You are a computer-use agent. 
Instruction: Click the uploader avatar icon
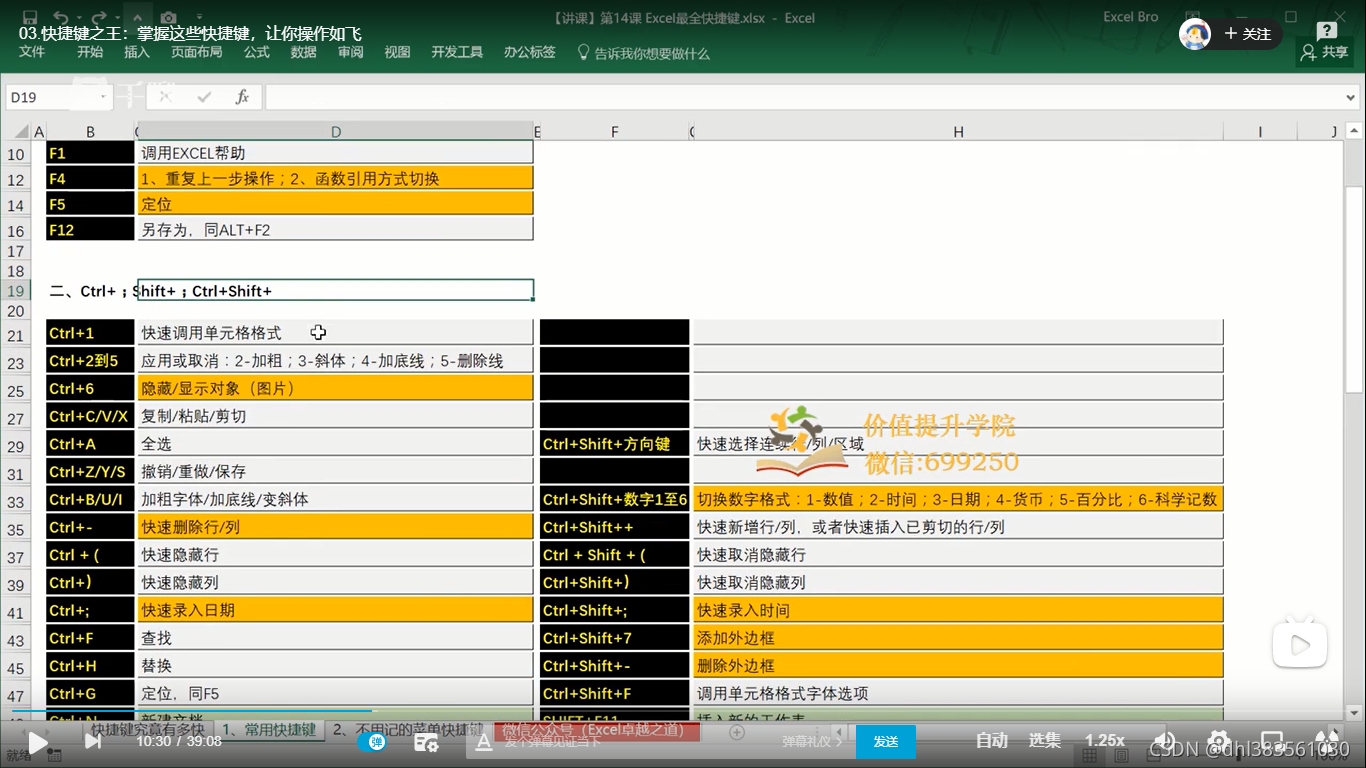[x=1195, y=34]
